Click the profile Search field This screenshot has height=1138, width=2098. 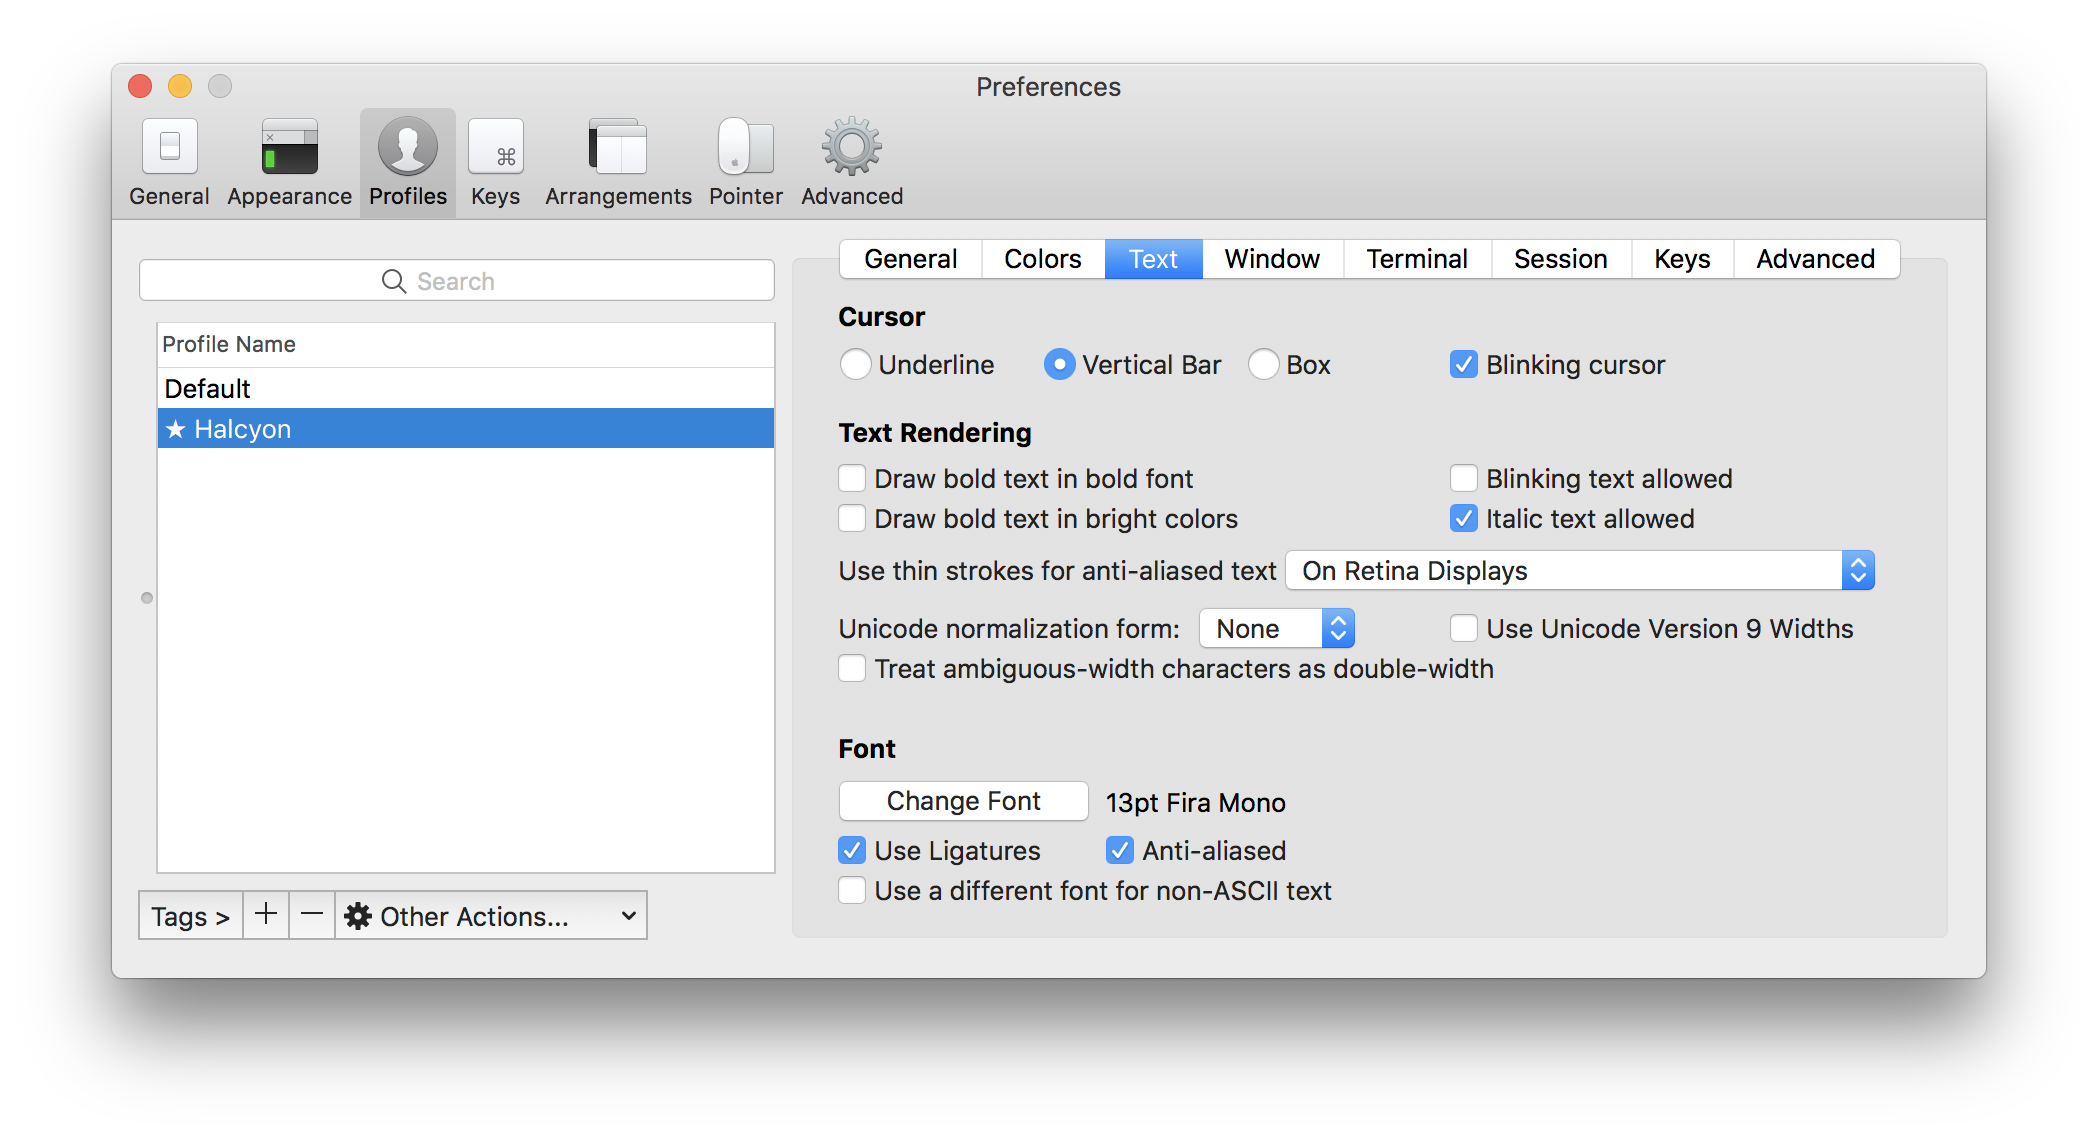[457, 281]
